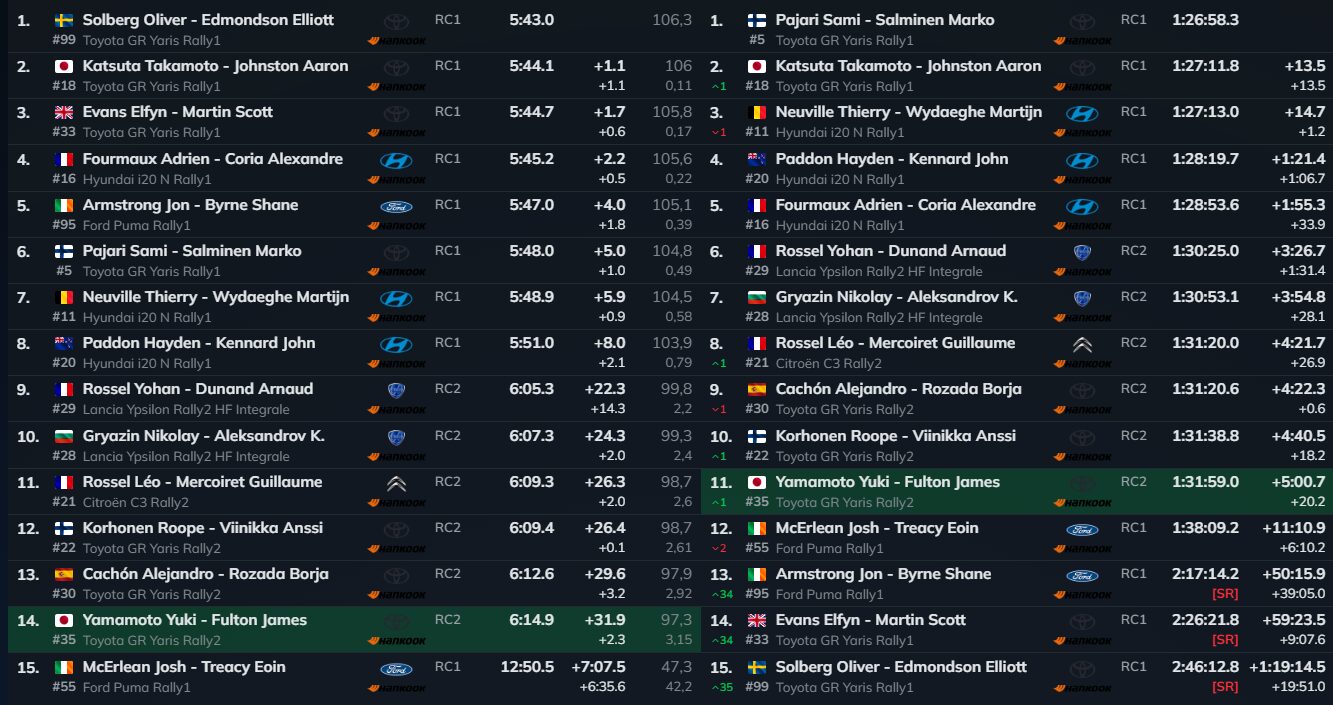Screen dimensions: 1333x705
Task: Click the Hyundai logo in the 1:27:13.0 row
Action: coord(1081,114)
